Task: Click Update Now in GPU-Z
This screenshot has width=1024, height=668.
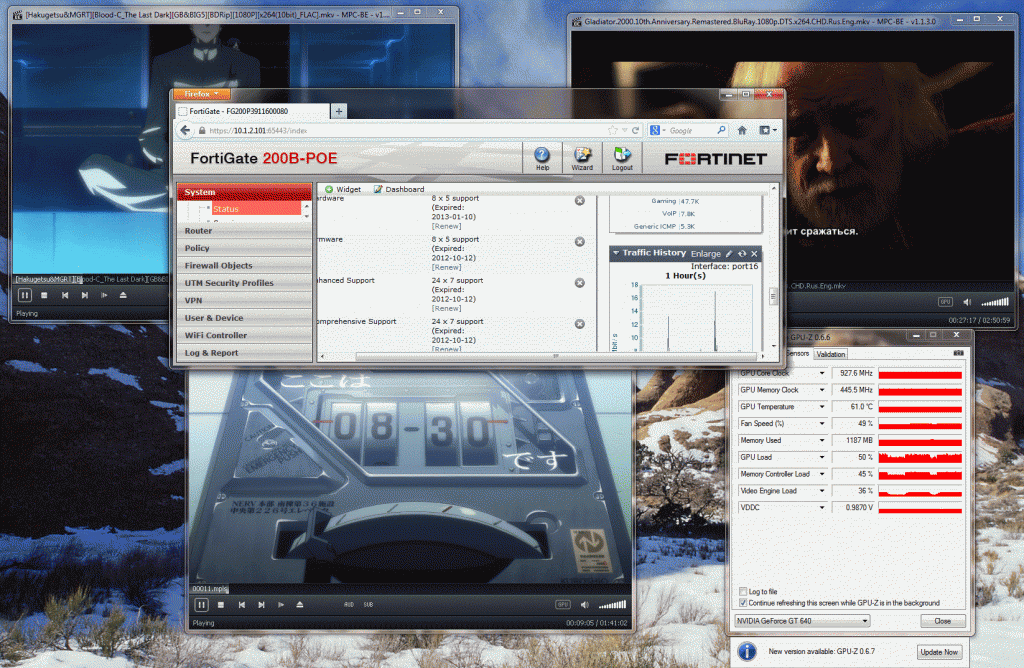Action: click(x=939, y=652)
